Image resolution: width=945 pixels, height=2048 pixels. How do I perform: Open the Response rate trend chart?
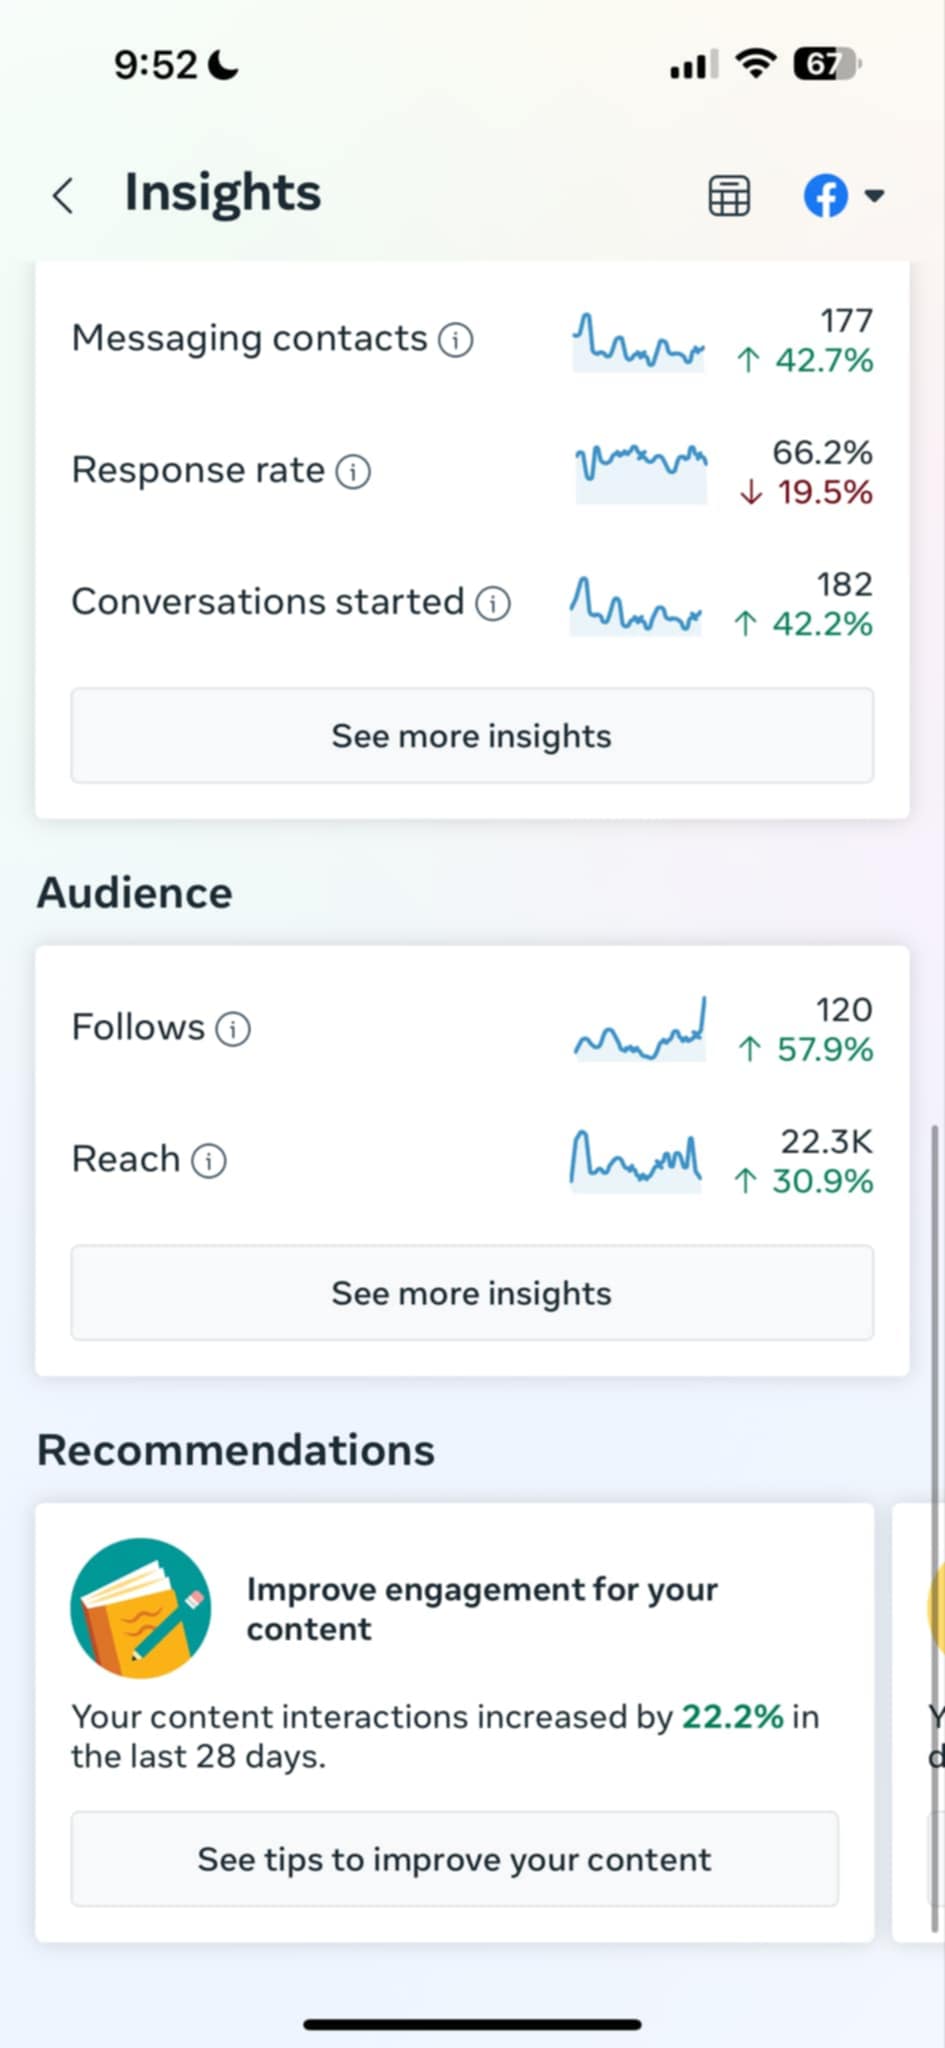(x=641, y=471)
